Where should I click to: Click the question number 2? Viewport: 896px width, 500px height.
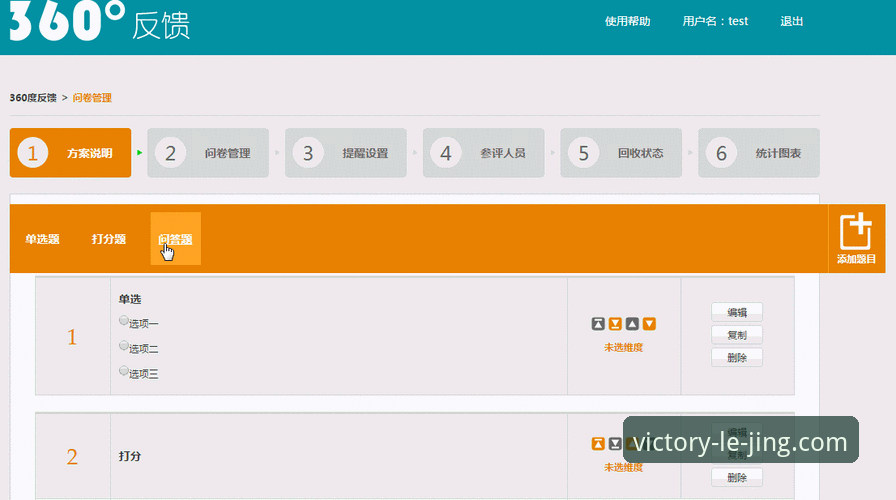click(x=72, y=457)
